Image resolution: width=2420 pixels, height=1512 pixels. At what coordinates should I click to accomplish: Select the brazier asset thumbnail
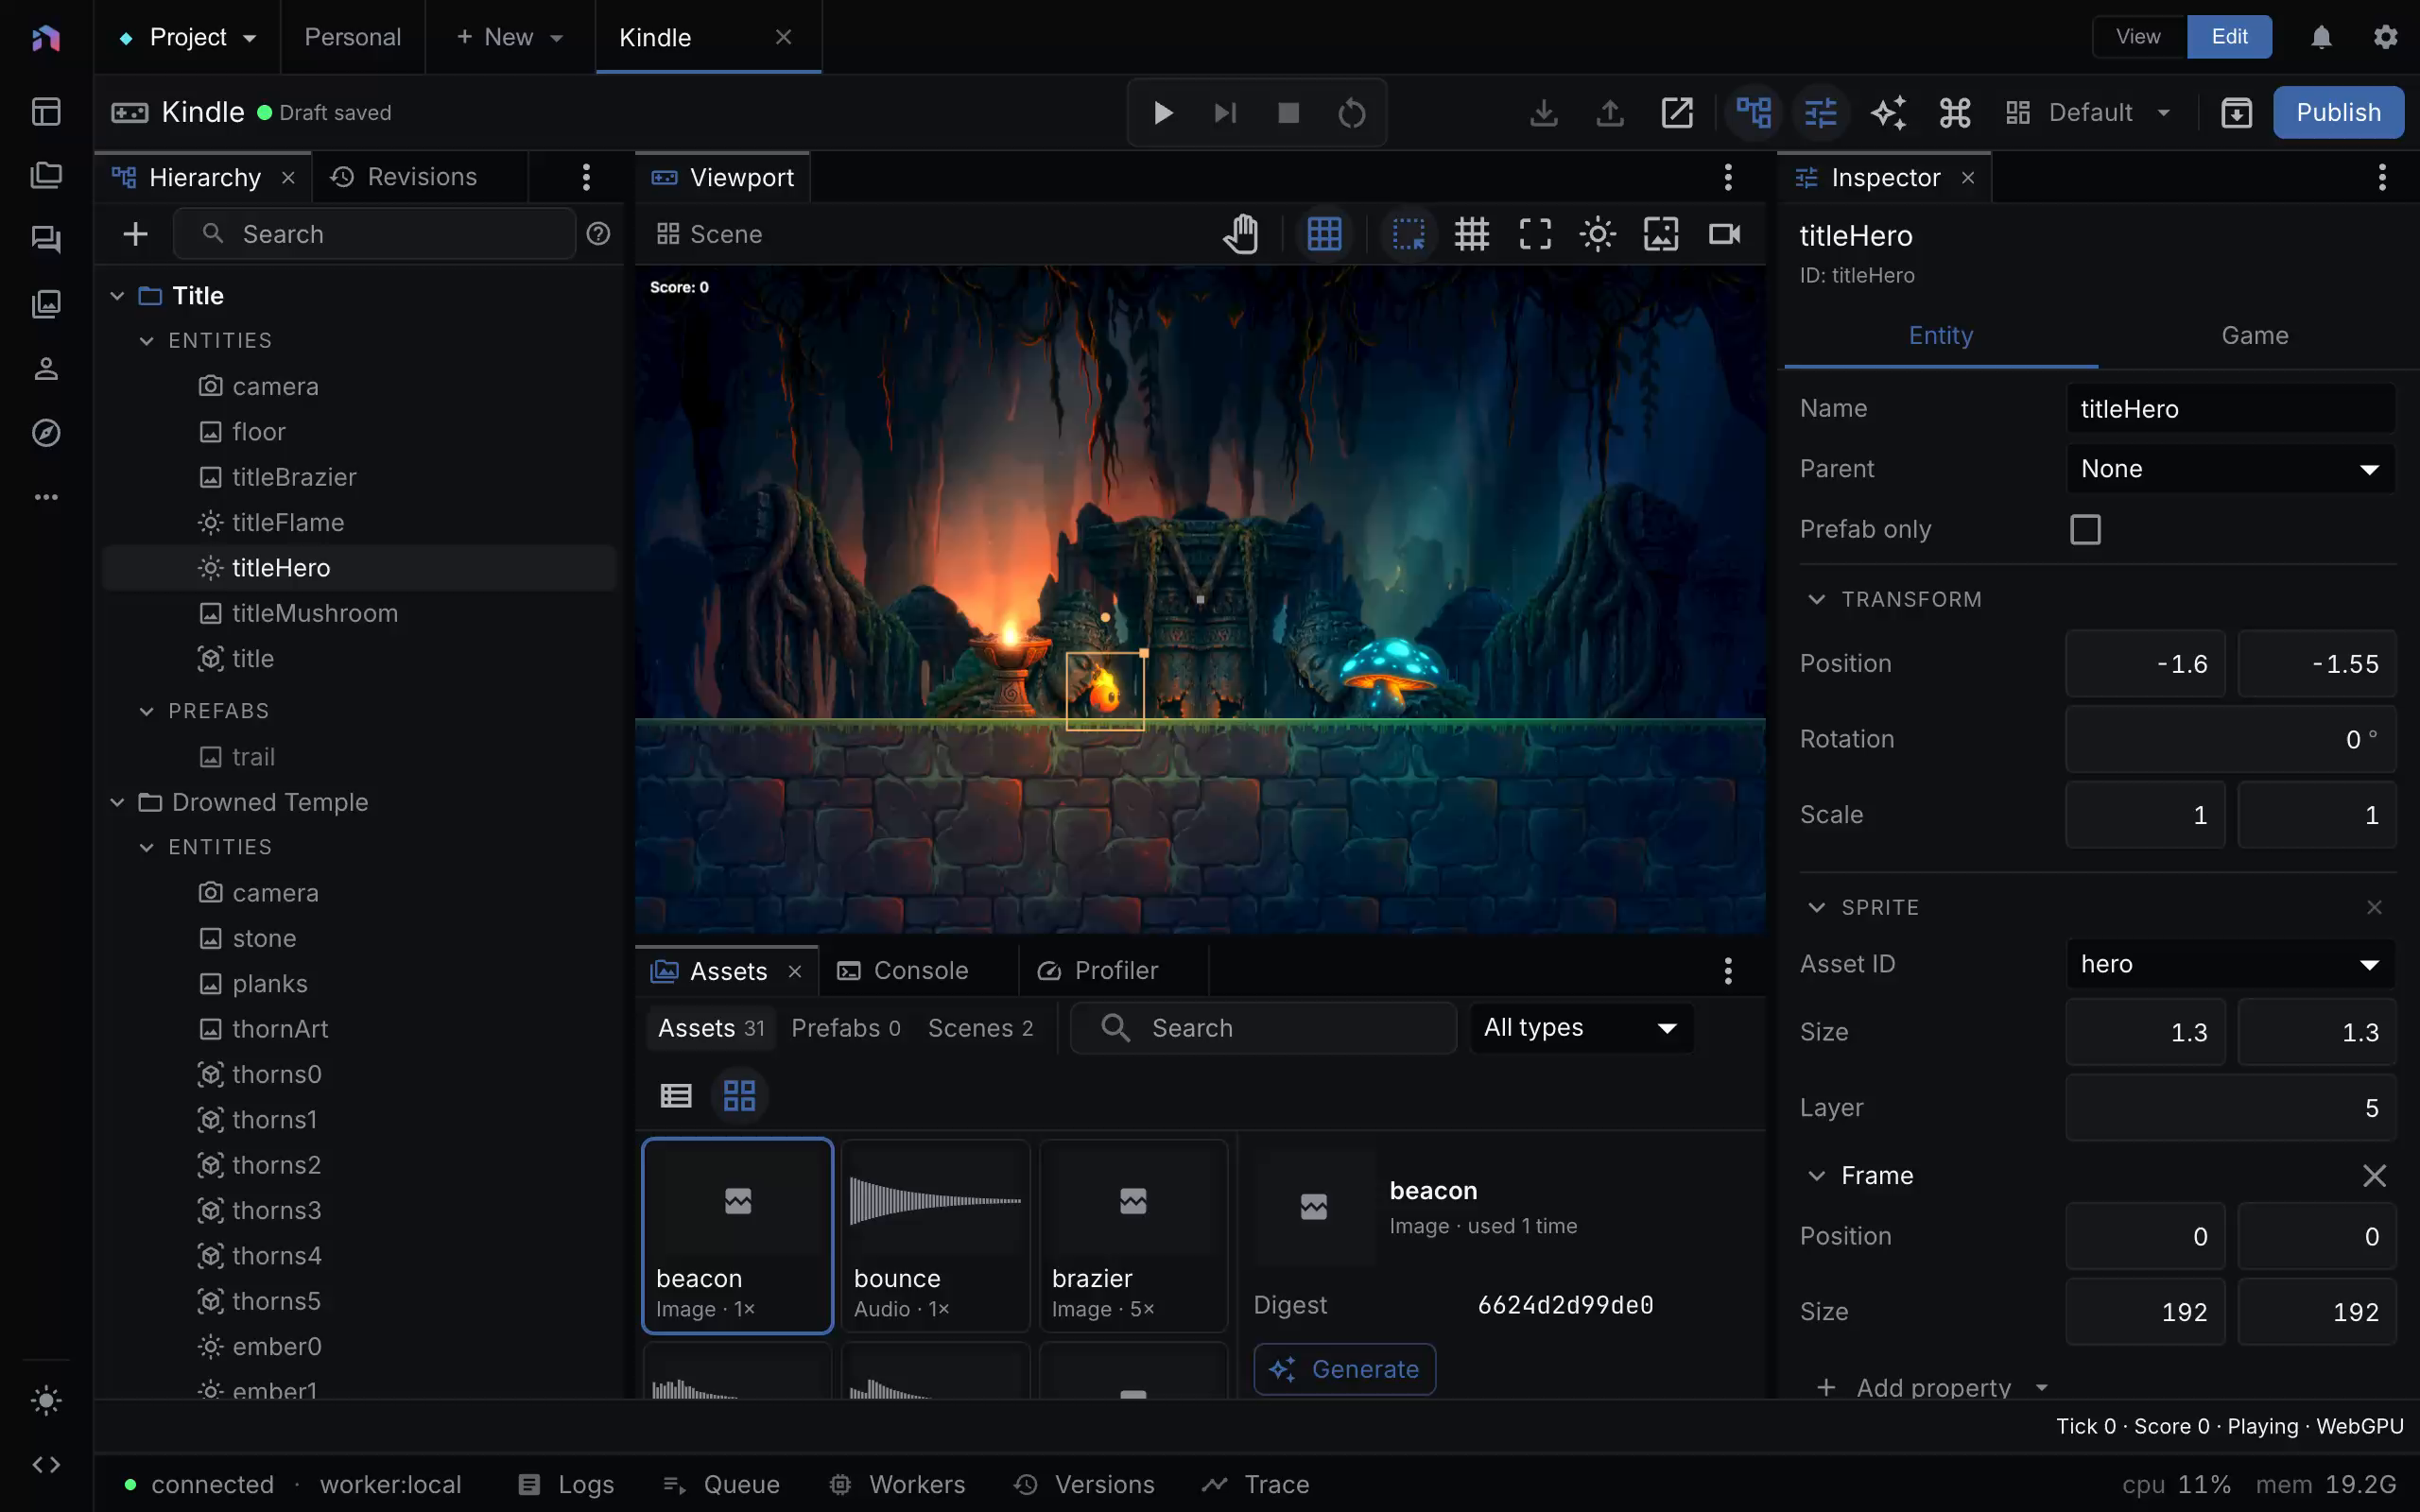point(1132,1235)
